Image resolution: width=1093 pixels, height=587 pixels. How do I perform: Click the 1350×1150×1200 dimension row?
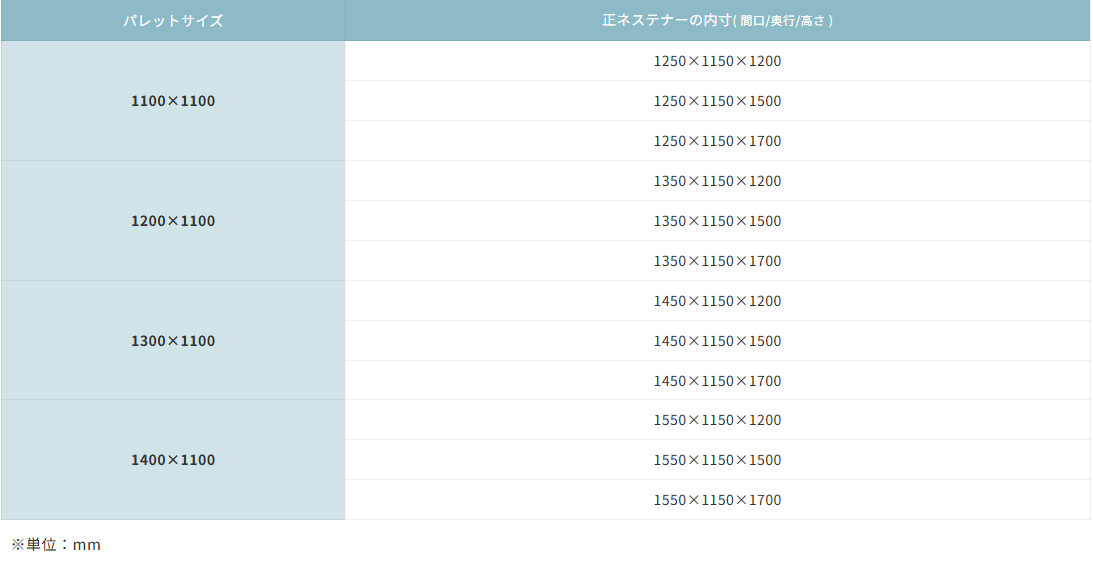(x=717, y=181)
